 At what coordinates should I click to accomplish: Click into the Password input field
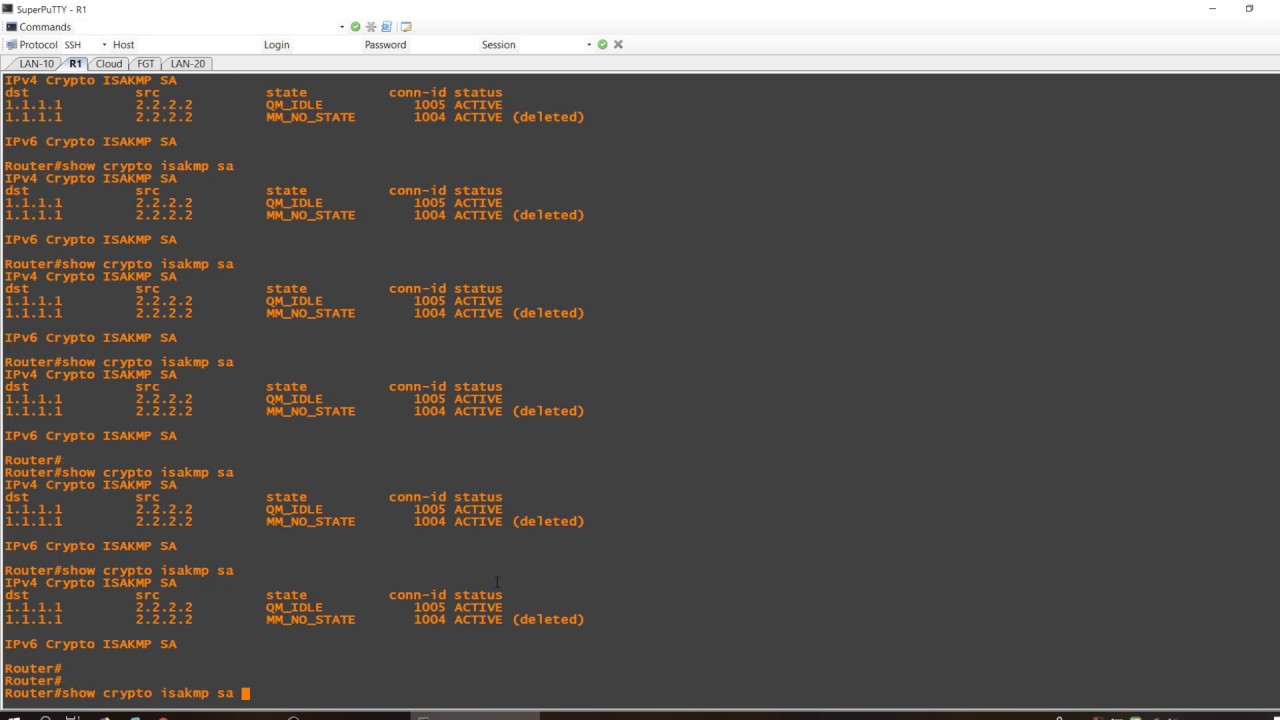pos(443,45)
